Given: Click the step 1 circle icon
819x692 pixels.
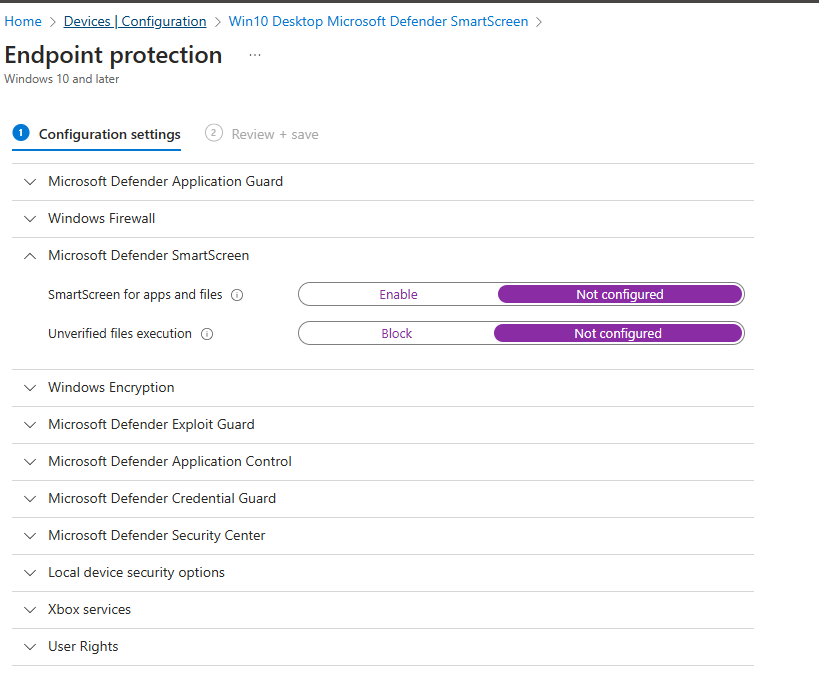Looking at the screenshot, I should 21,133.
